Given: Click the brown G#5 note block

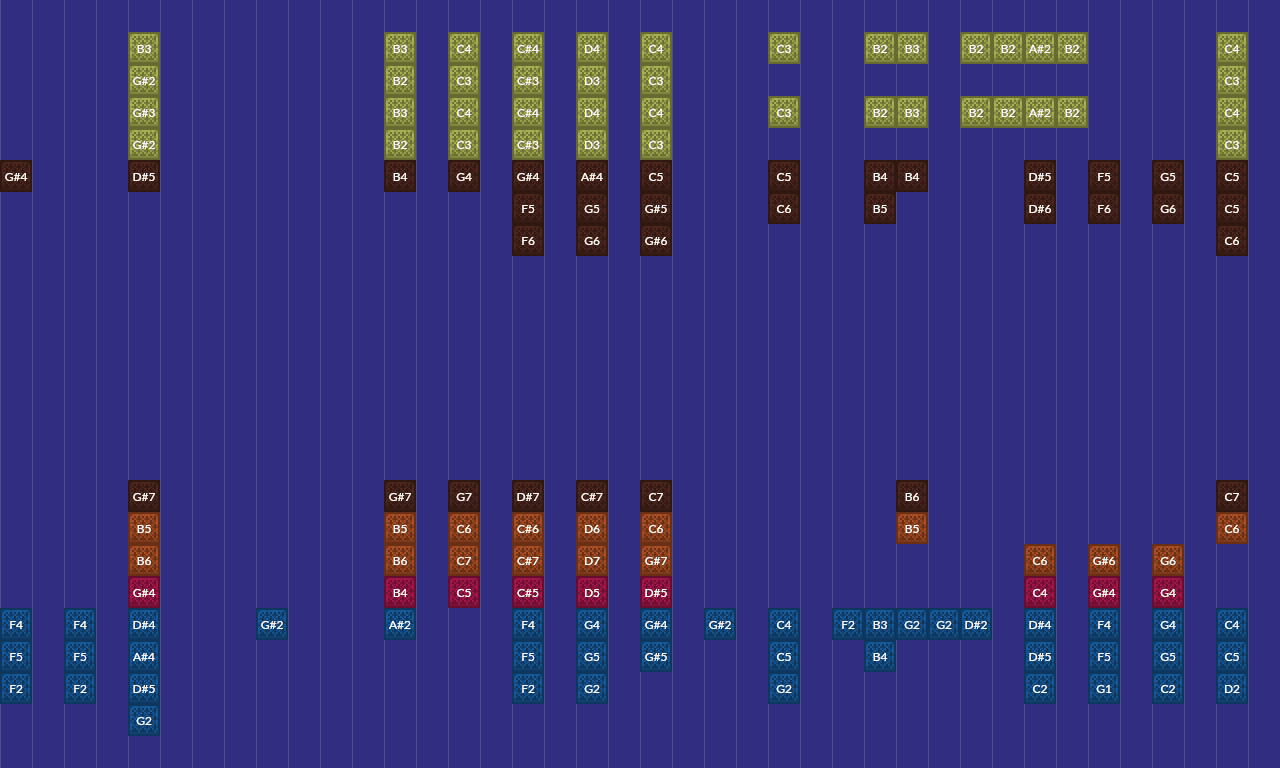Looking at the screenshot, I should (x=656, y=209).
